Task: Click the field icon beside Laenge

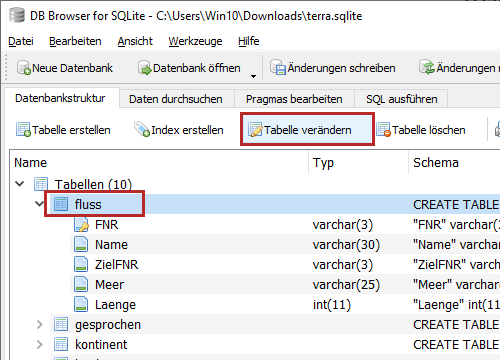Action: [x=81, y=304]
